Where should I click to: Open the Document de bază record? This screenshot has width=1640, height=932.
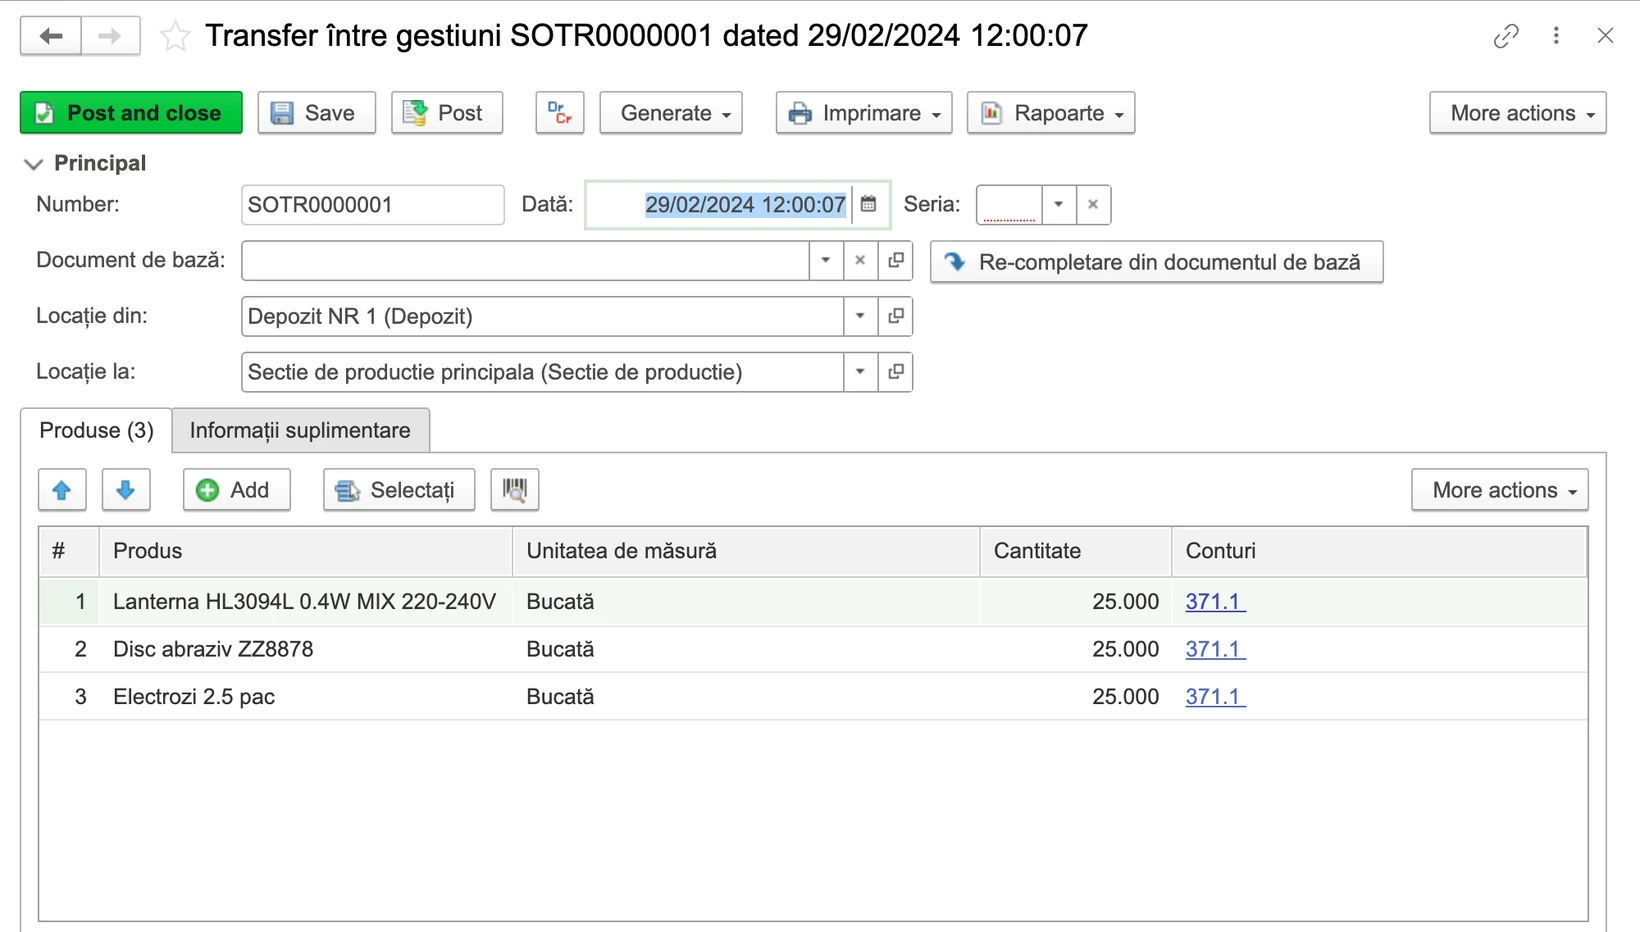click(x=896, y=261)
